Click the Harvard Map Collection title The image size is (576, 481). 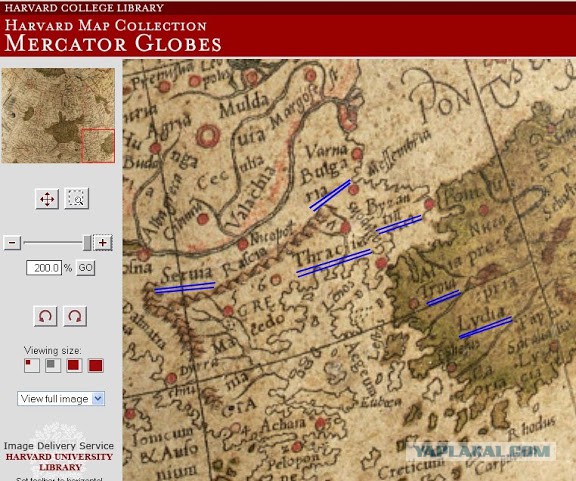point(105,25)
